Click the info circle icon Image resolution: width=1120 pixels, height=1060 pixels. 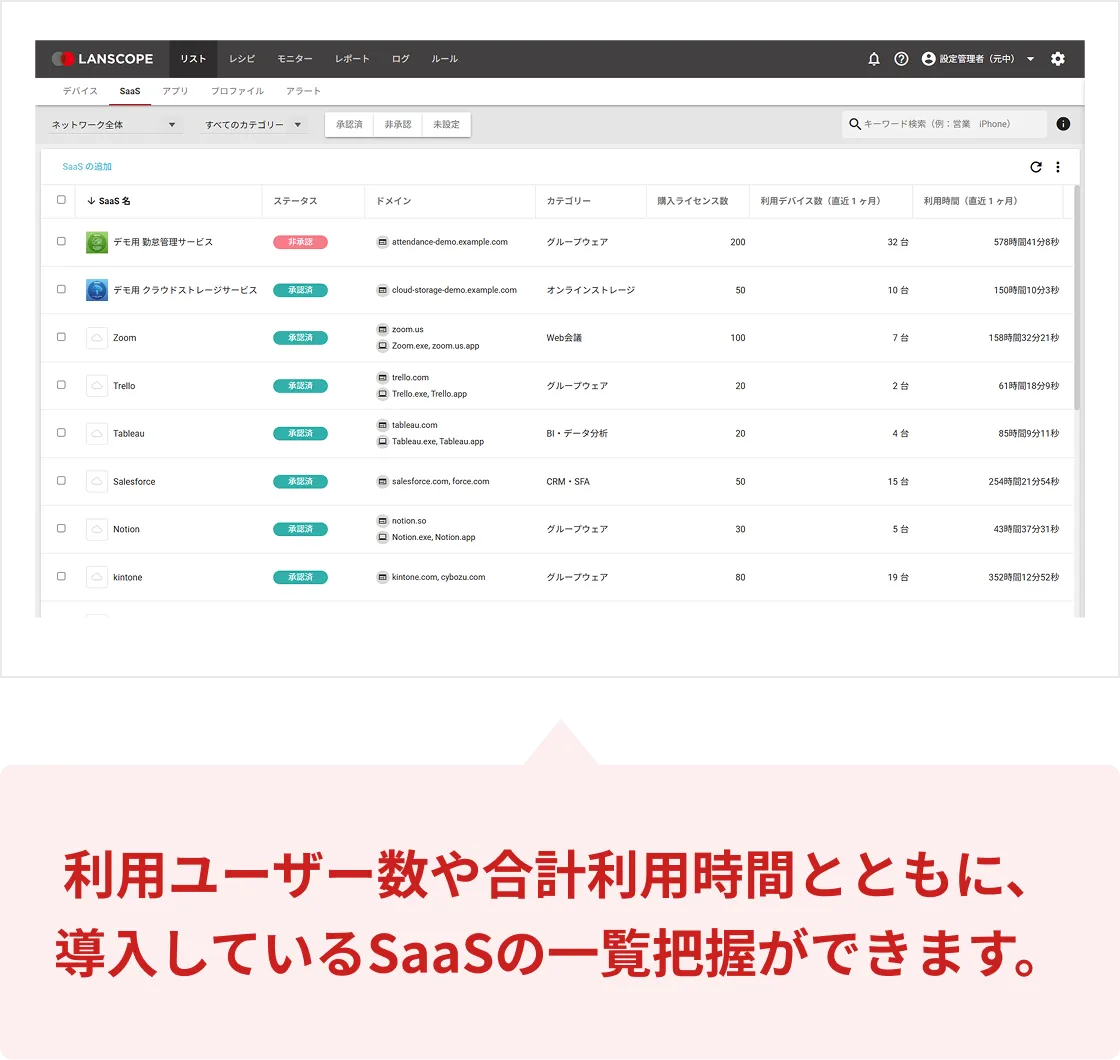[x=1063, y=124]
